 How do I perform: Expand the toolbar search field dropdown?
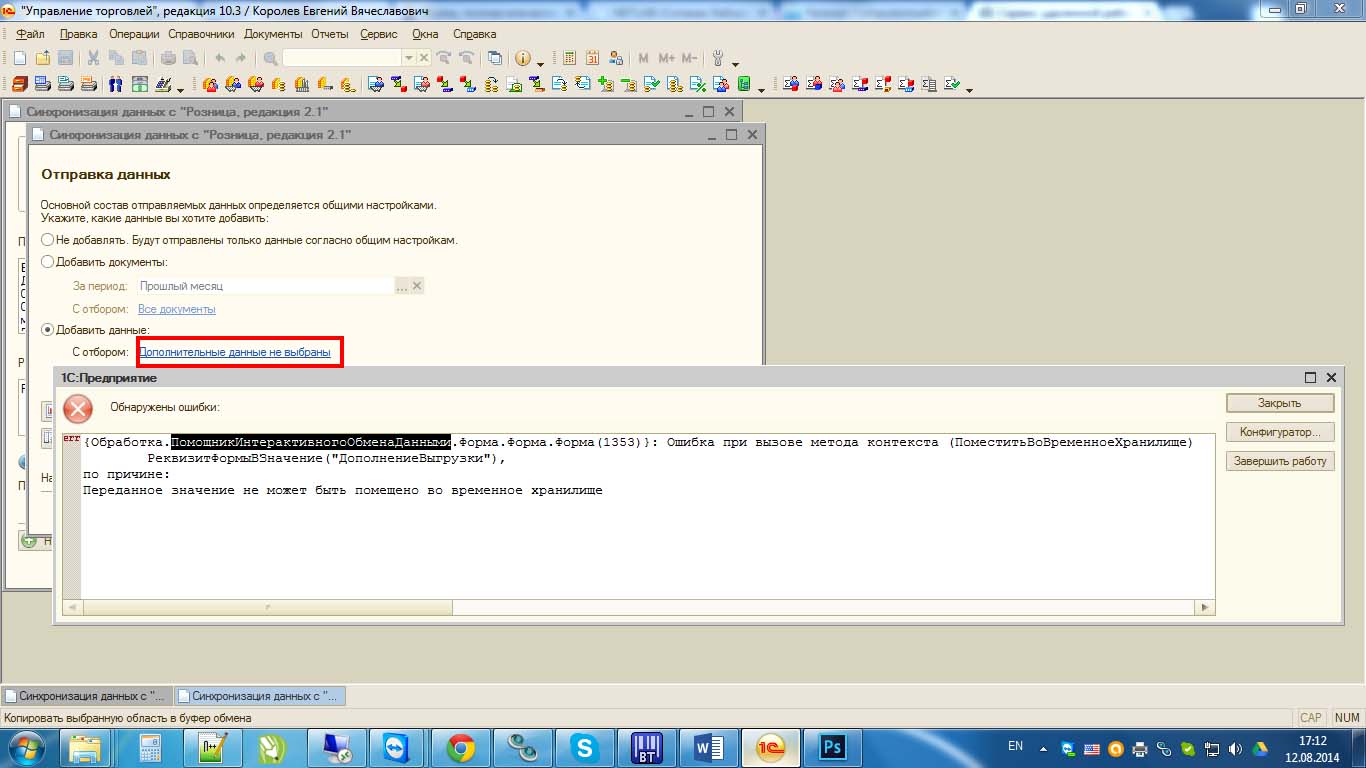click(x=408, y=59)
